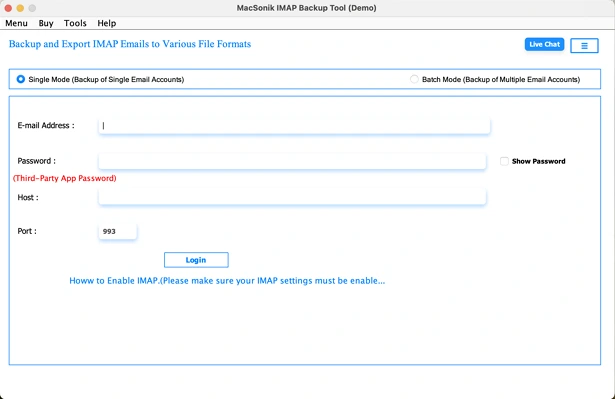This screenshot has width=615, height=399.
Task: Open the Menu menu
Action: [16, 23]
